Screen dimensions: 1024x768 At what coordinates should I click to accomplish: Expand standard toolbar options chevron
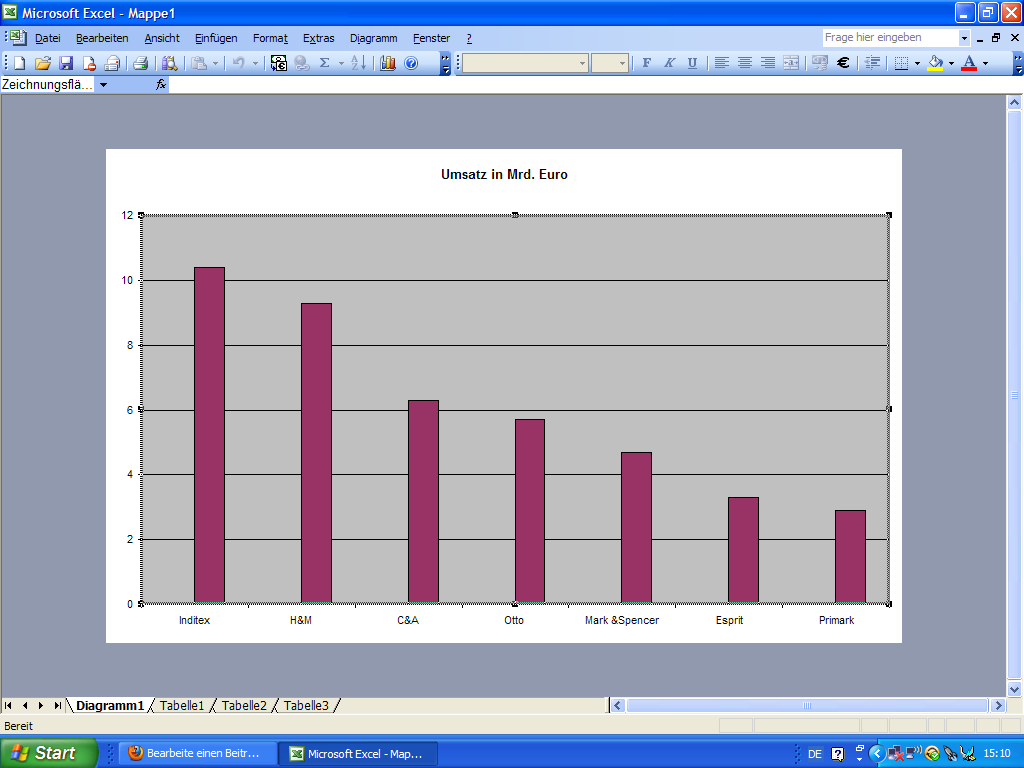coord(445,63)
